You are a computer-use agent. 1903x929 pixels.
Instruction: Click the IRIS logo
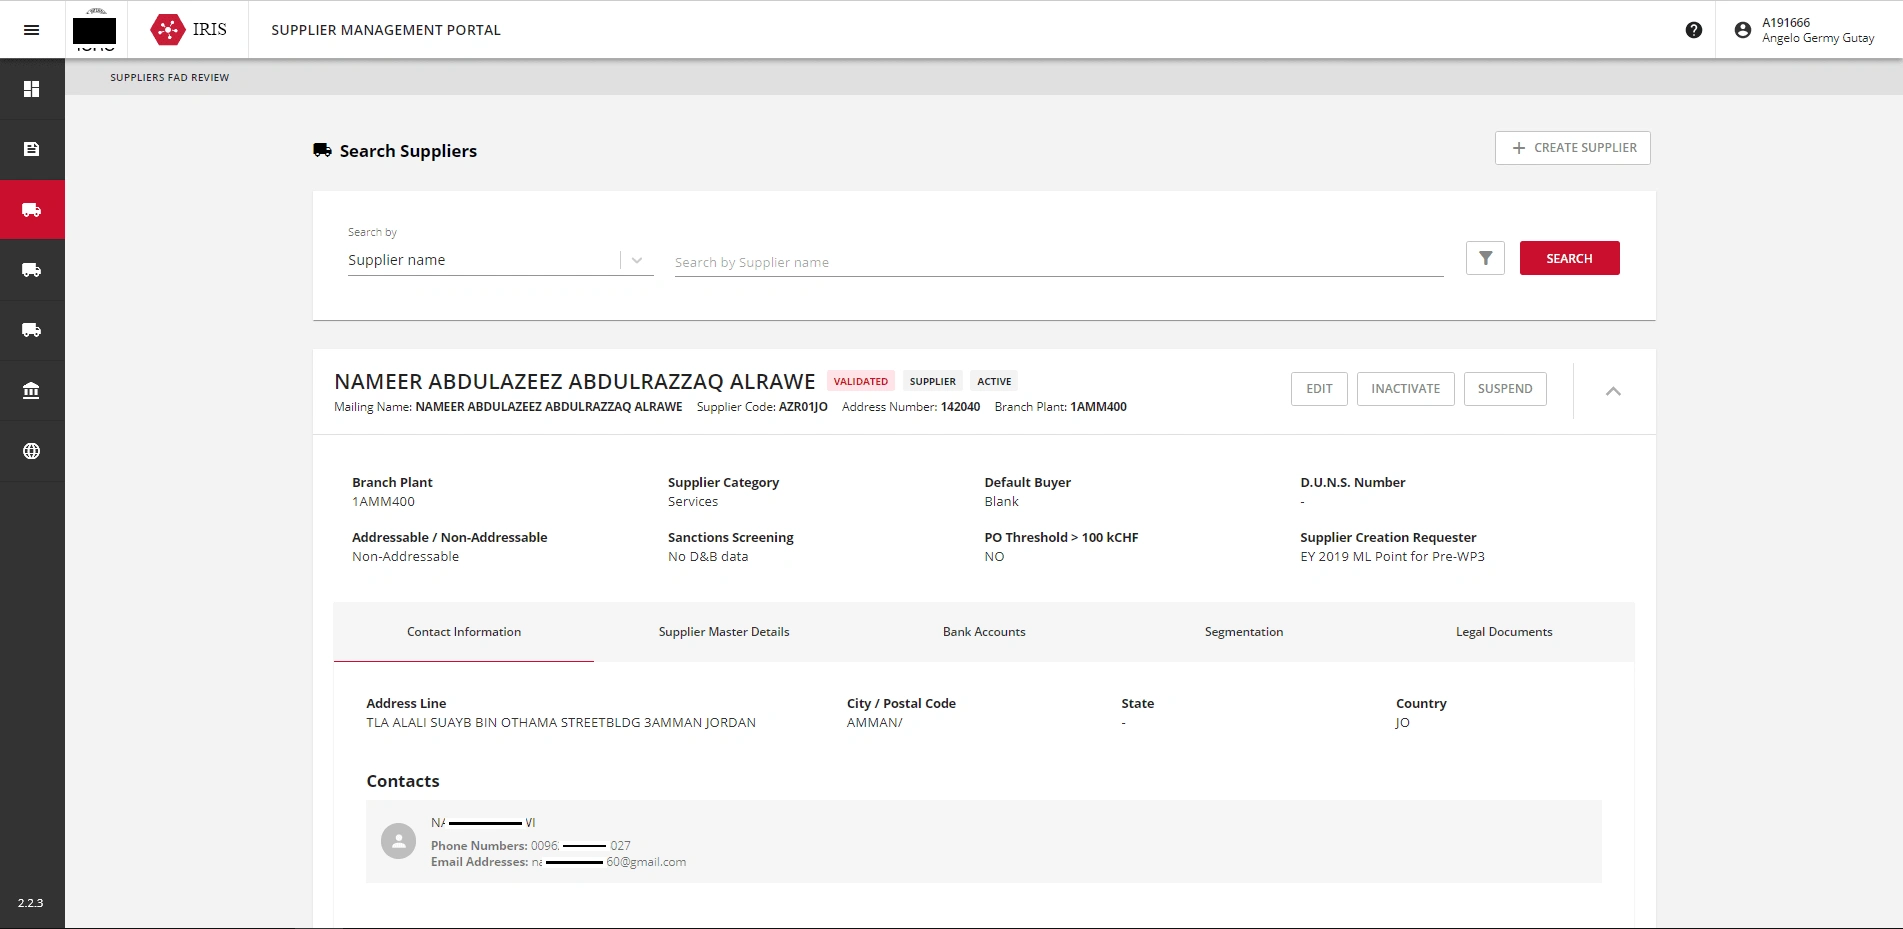(x=189, y=30)
